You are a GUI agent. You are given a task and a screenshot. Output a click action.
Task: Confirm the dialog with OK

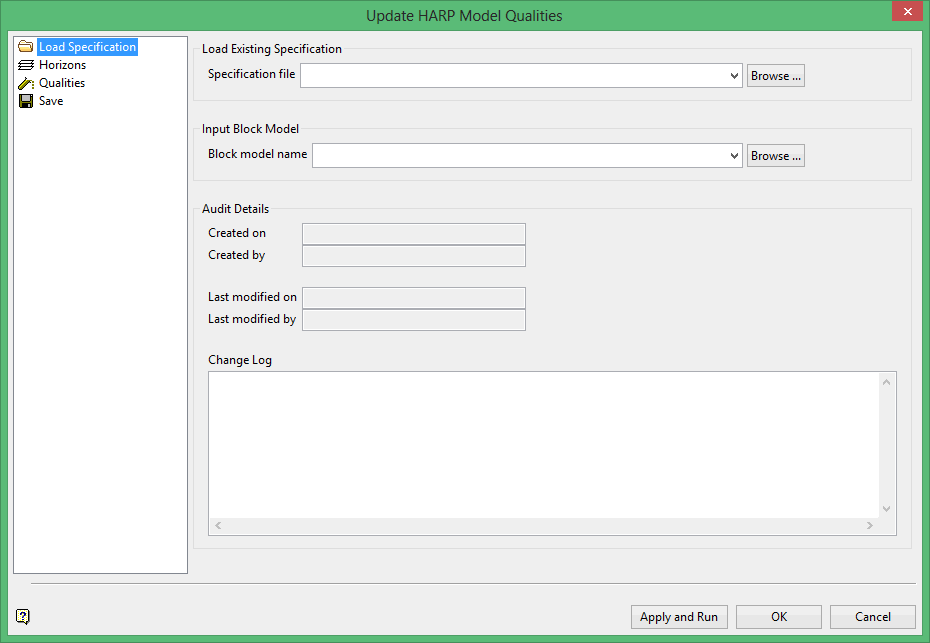[778, 617]
